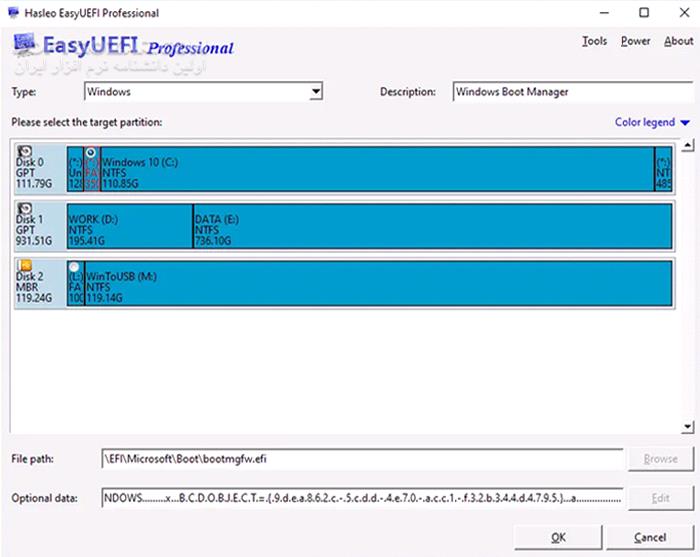
Task: Expand the Color legend arrow
Action: pos(685,122)
